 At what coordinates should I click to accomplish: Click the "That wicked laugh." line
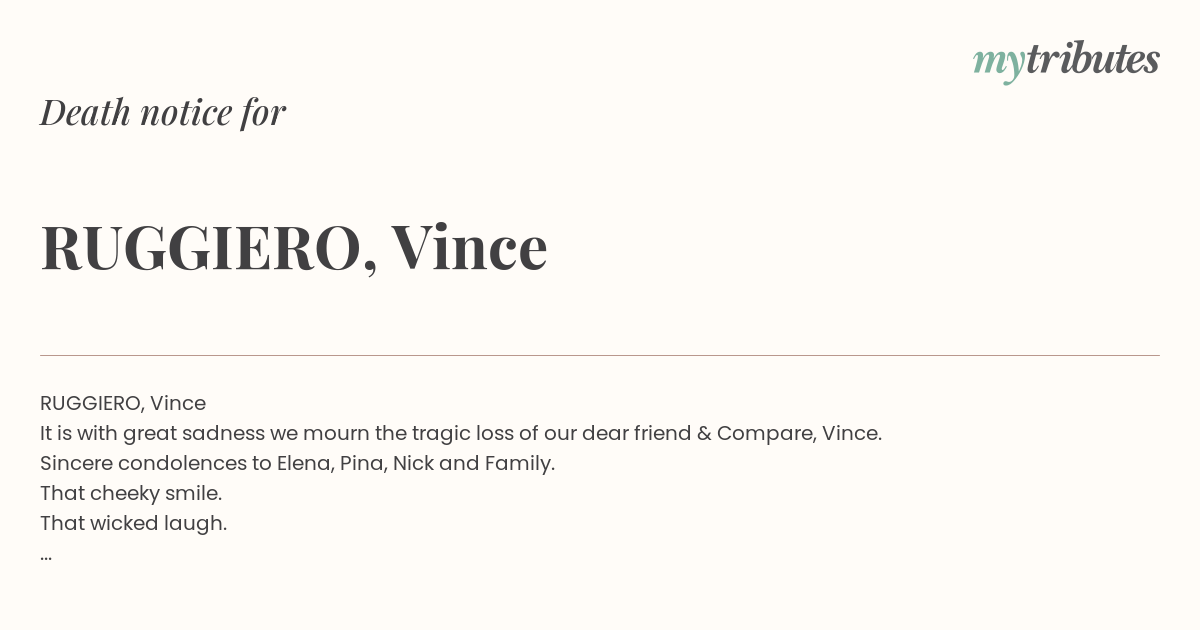134,523
